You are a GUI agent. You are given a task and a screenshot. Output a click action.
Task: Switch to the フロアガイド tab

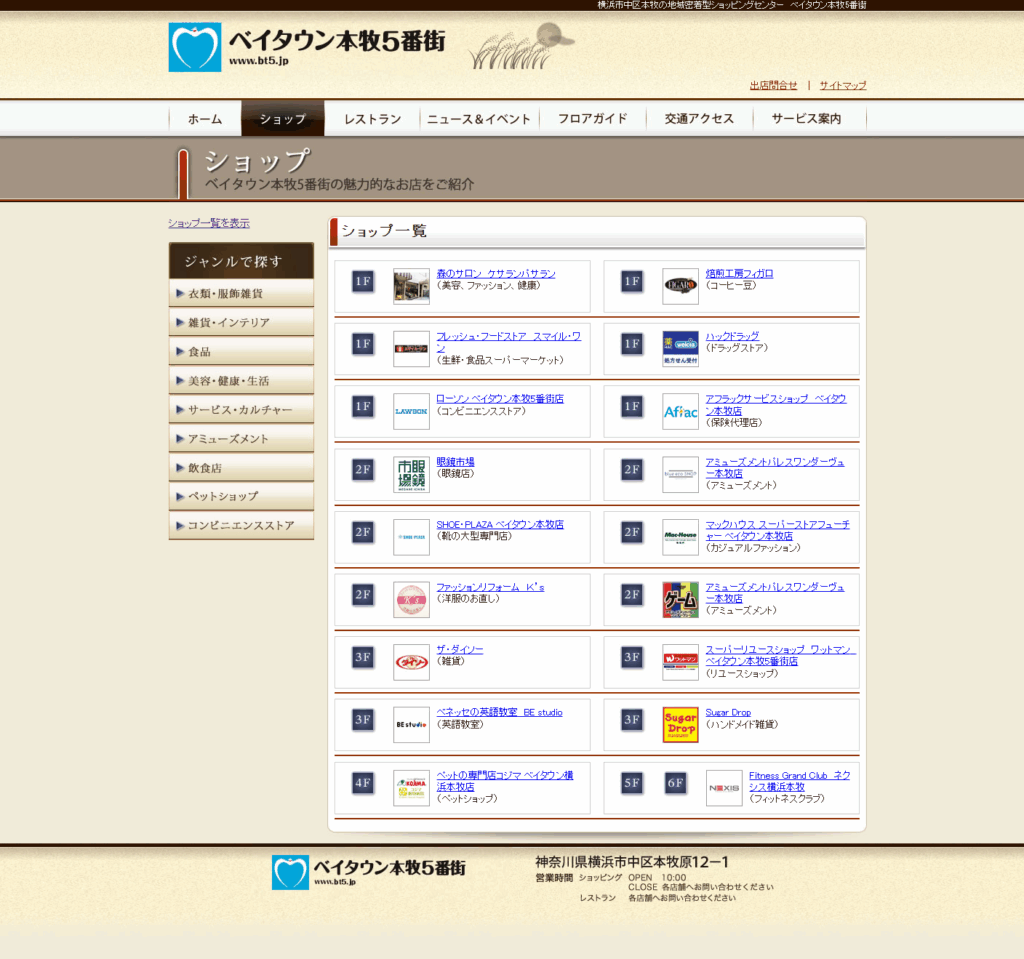(x=592, y=119)
